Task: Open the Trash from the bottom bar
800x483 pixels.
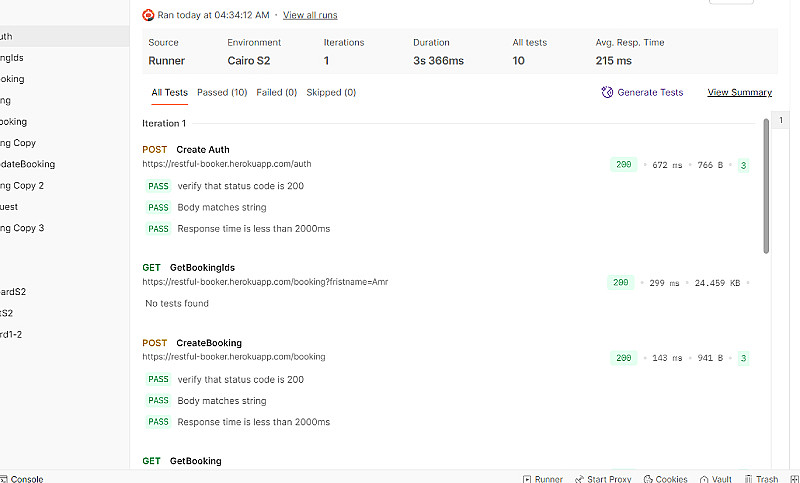Action: 760,479
